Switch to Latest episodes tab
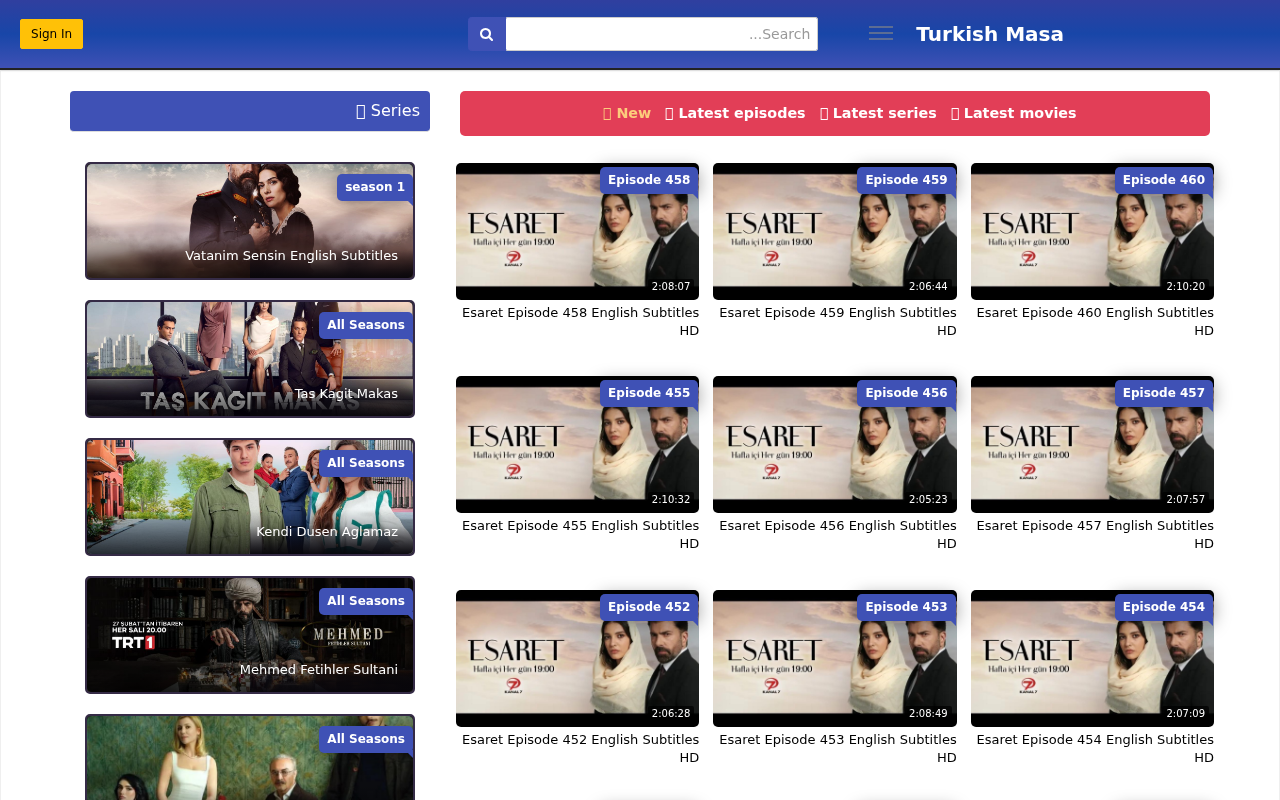1280x800 pixels. point(735,113)
